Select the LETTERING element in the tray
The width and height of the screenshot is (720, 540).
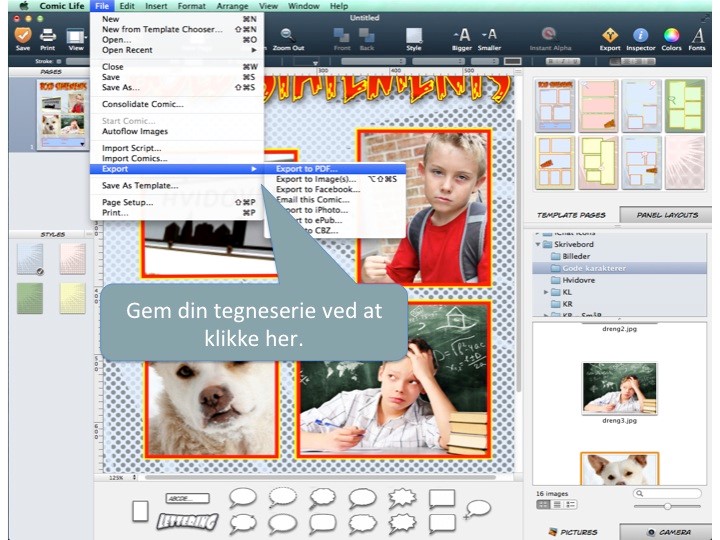coord(188,521)
